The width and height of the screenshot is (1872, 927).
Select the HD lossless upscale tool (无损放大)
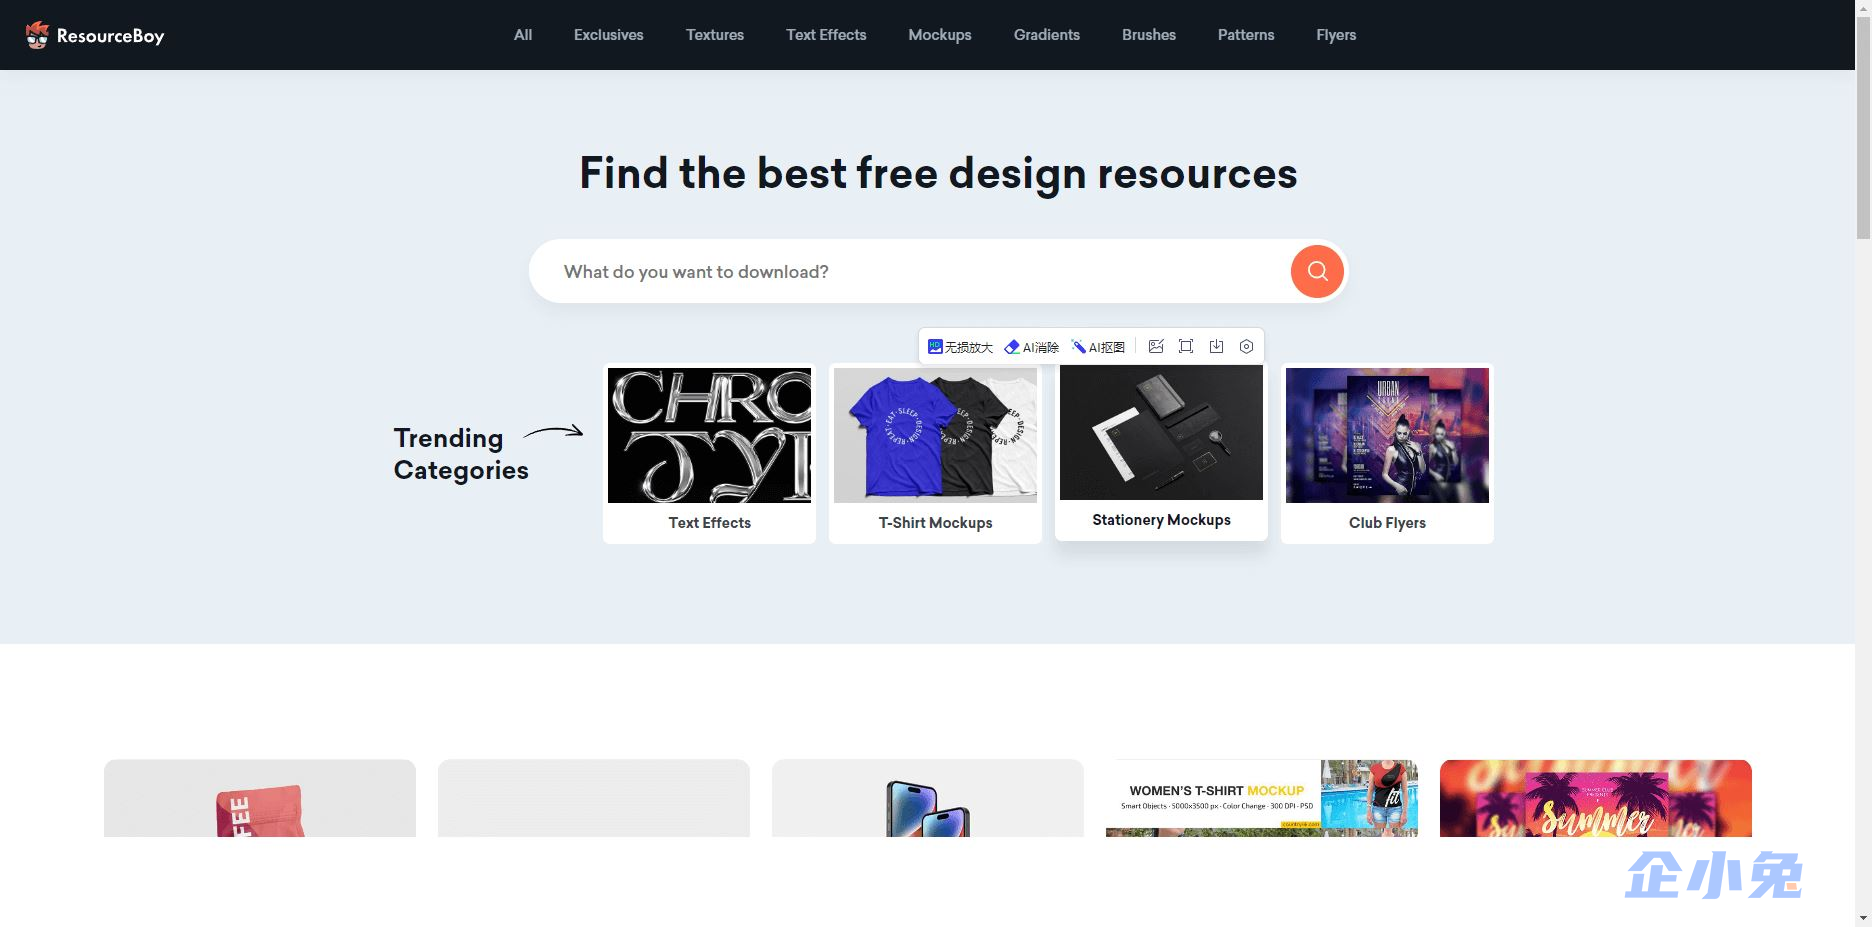point(960,347)
